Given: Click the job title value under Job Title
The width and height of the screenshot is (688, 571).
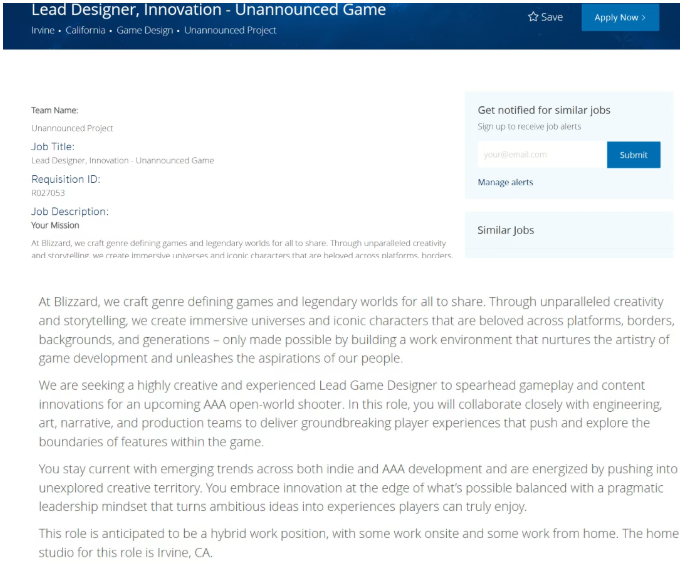Looking at the screenshot, I should point(122,160).
